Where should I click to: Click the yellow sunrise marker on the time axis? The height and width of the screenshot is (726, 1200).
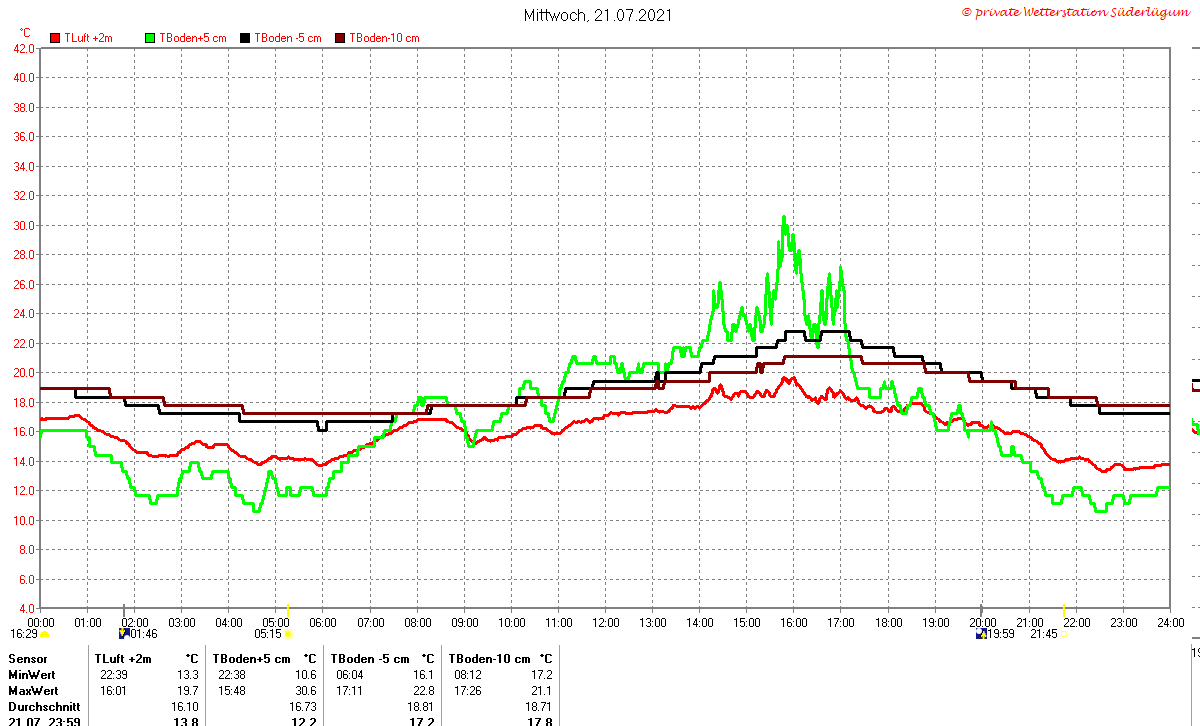coord(288,610)
